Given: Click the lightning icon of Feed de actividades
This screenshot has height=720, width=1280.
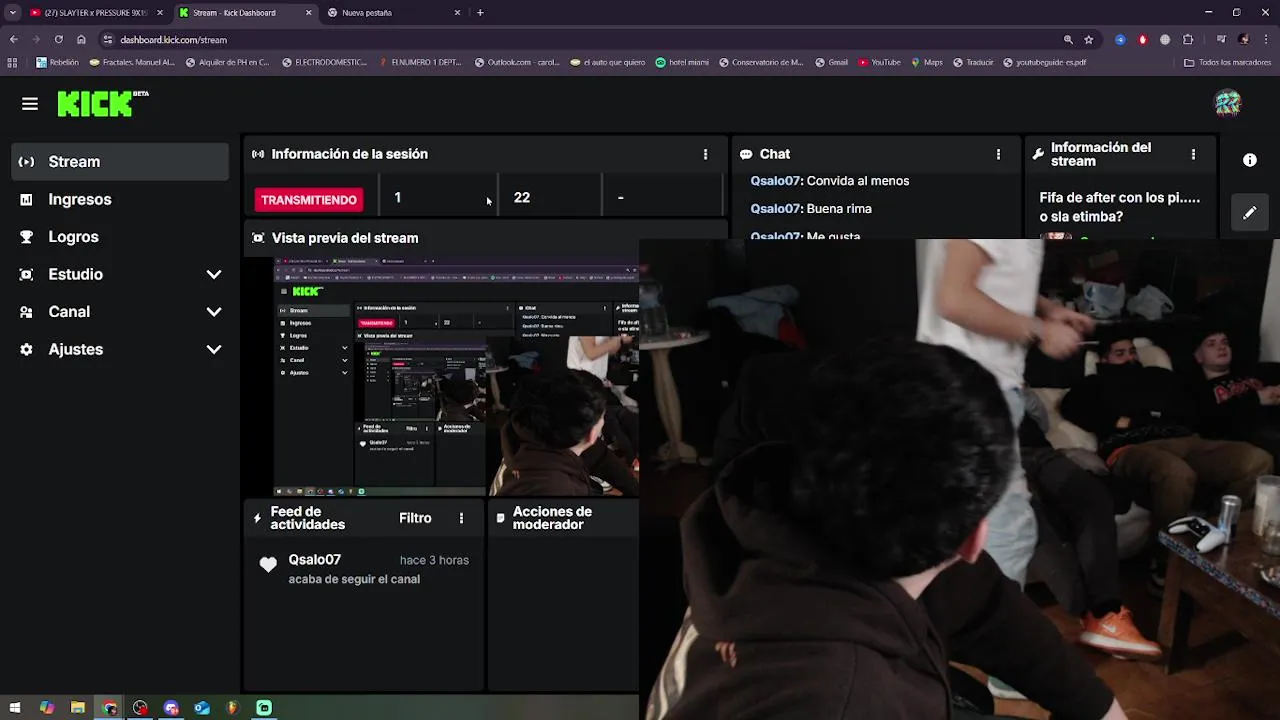Looking at the screenshot, I should point(257,518).
